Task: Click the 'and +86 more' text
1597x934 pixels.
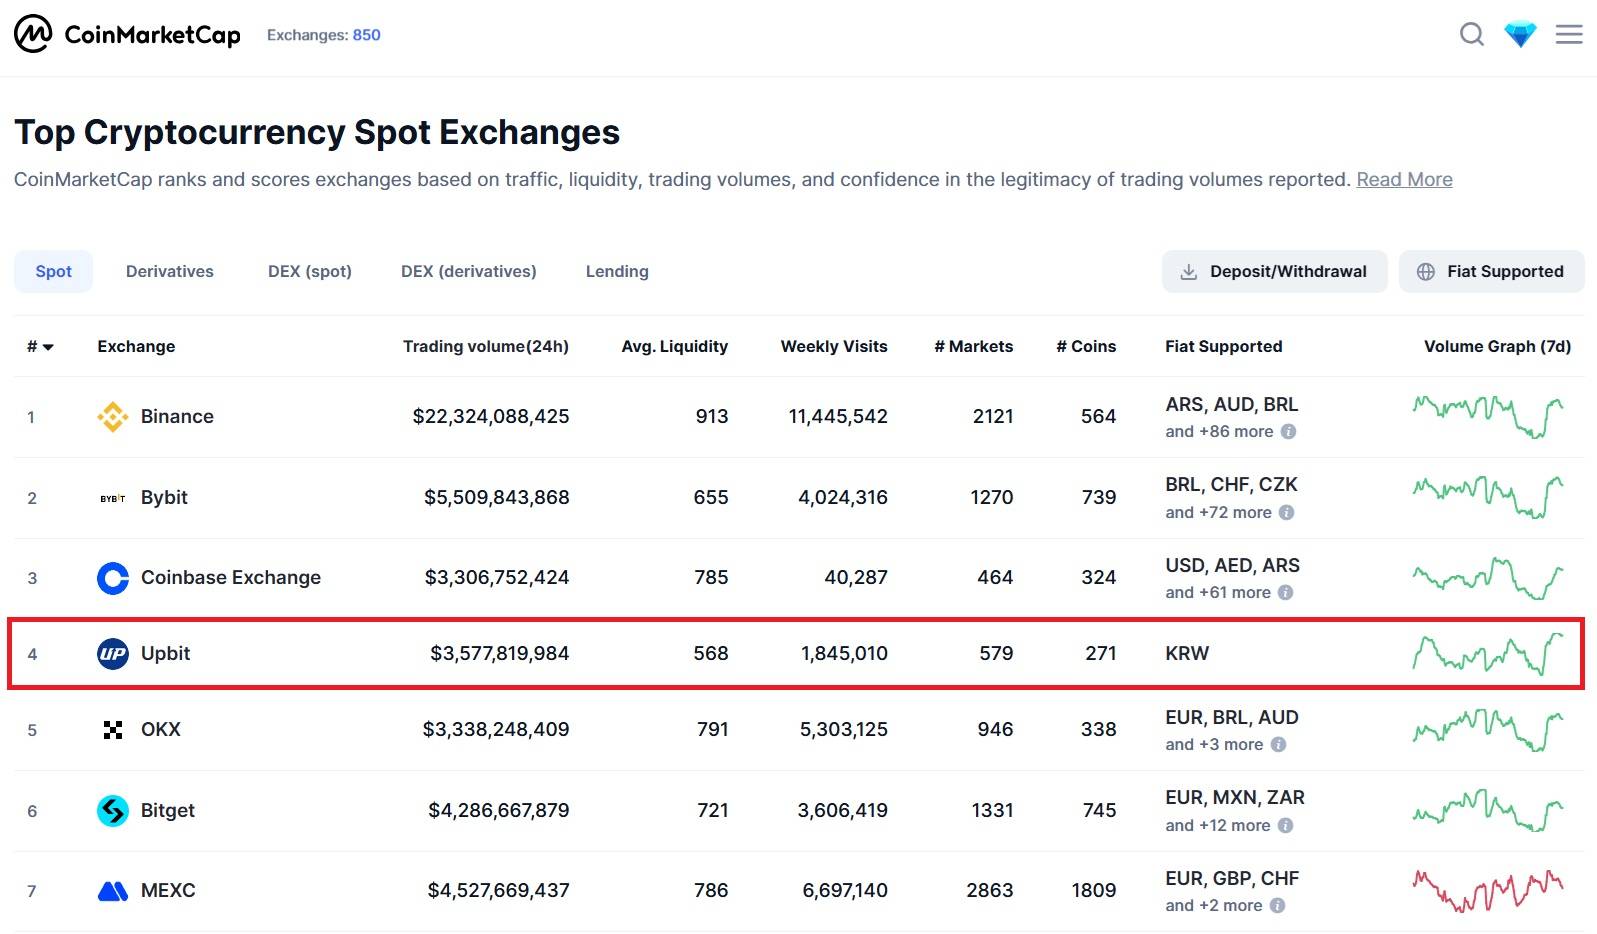Action: click(x=1219, y=432)
